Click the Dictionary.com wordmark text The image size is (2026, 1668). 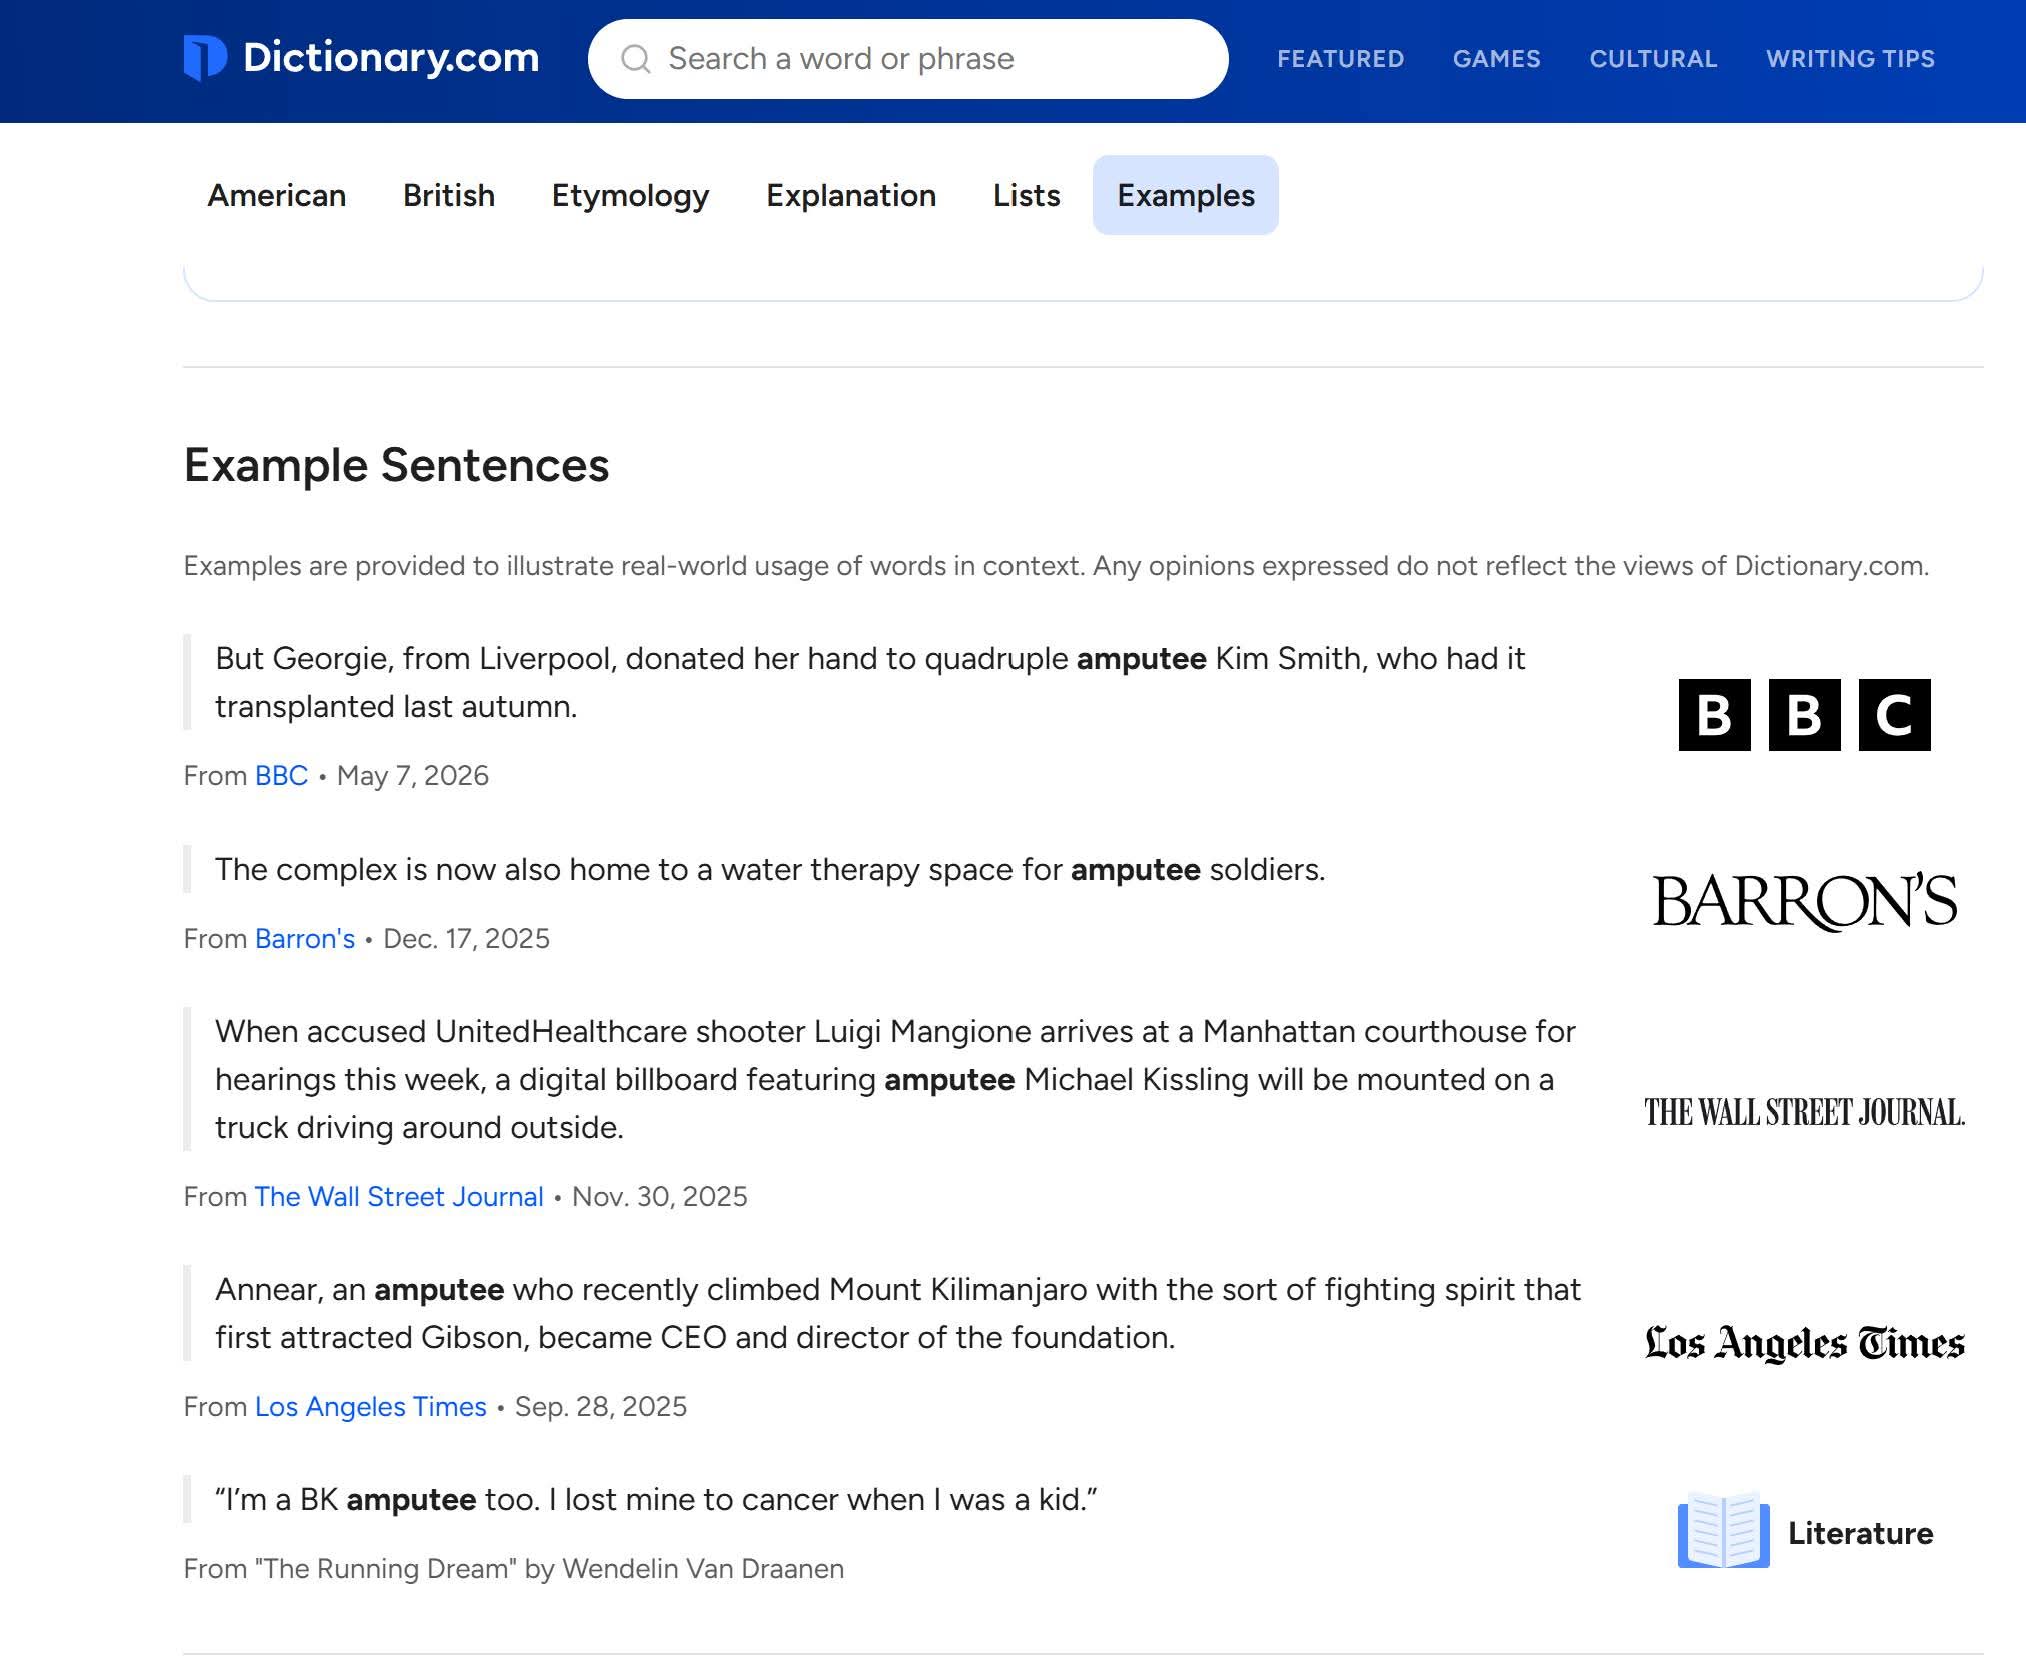click(x=391, y=58)
